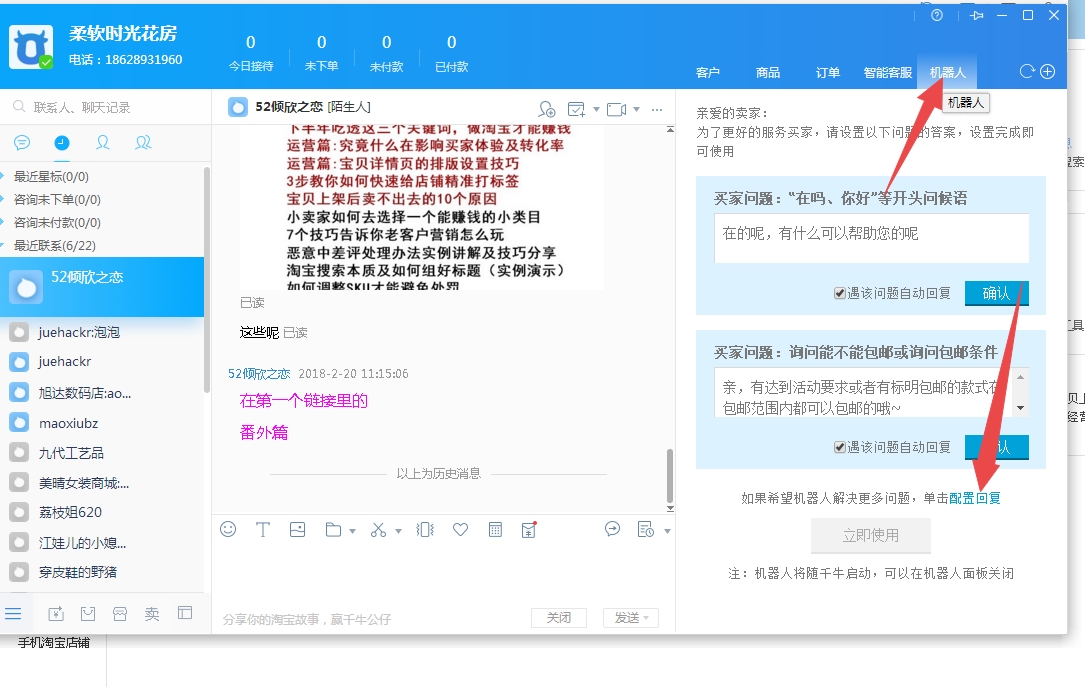
Task: Open the emoji picker in chat toolbar
Action: point(228,530)
